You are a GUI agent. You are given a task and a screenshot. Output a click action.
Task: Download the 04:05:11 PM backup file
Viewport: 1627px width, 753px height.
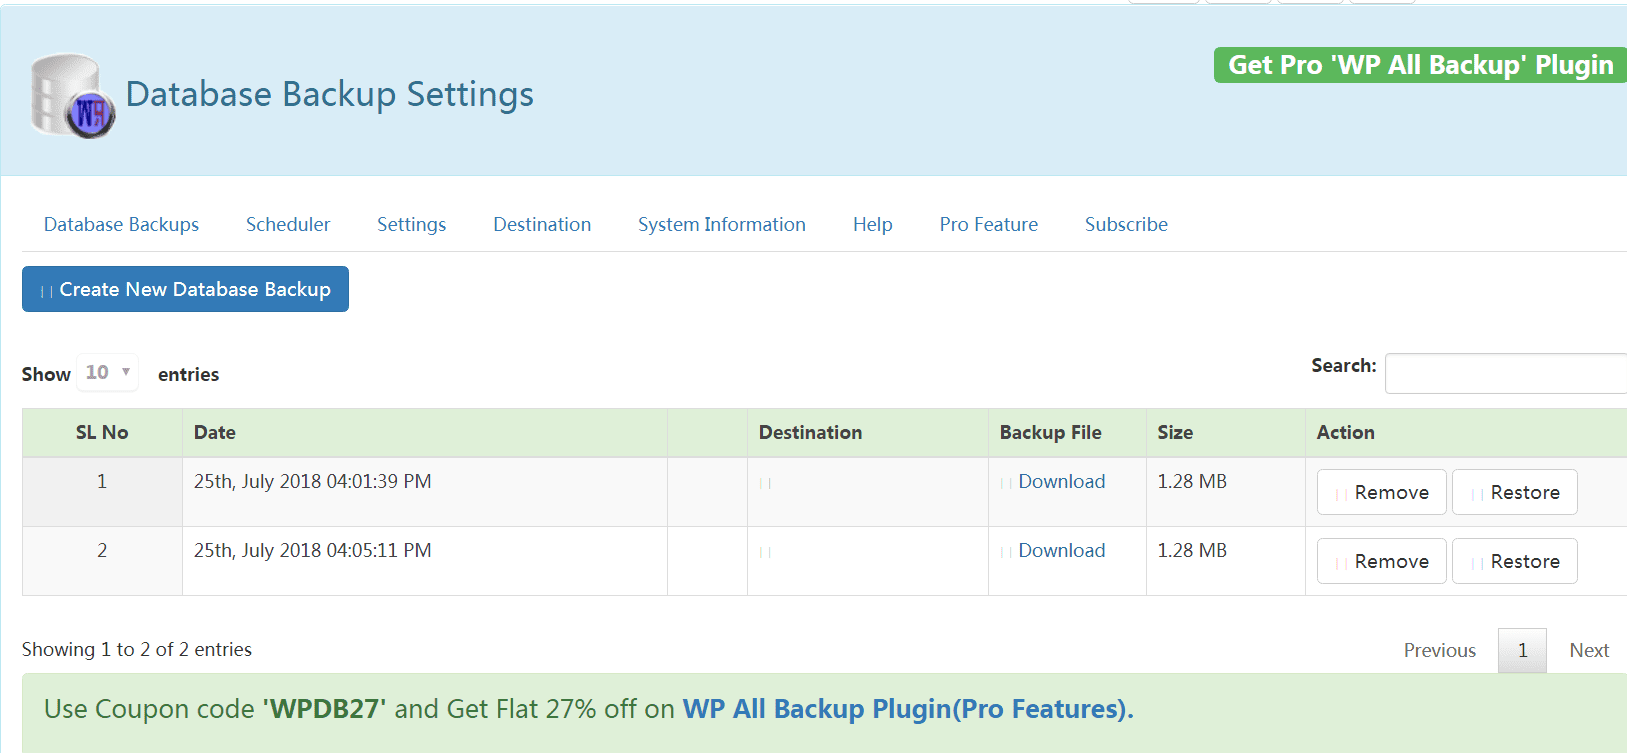1061,551
